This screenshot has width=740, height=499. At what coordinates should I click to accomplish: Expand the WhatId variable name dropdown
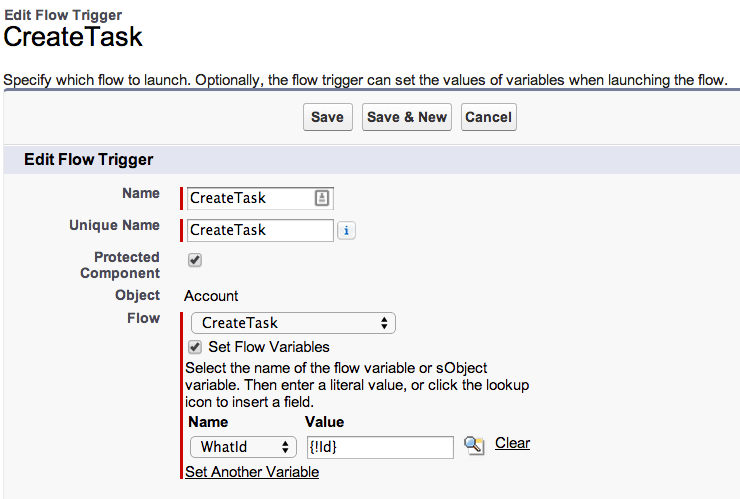243,447
